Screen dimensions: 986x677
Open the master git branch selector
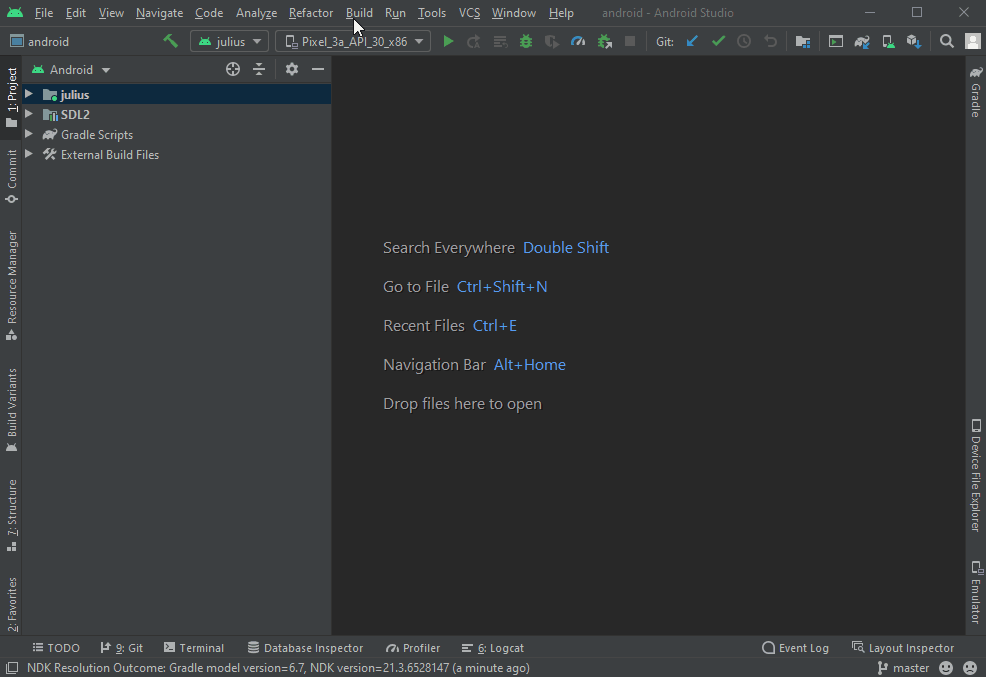click(903, 668)
